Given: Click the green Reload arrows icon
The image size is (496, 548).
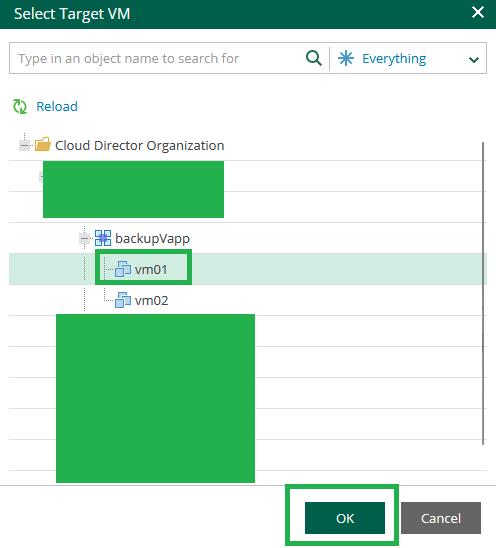Looking at the screenshot, I should [20, 107].
